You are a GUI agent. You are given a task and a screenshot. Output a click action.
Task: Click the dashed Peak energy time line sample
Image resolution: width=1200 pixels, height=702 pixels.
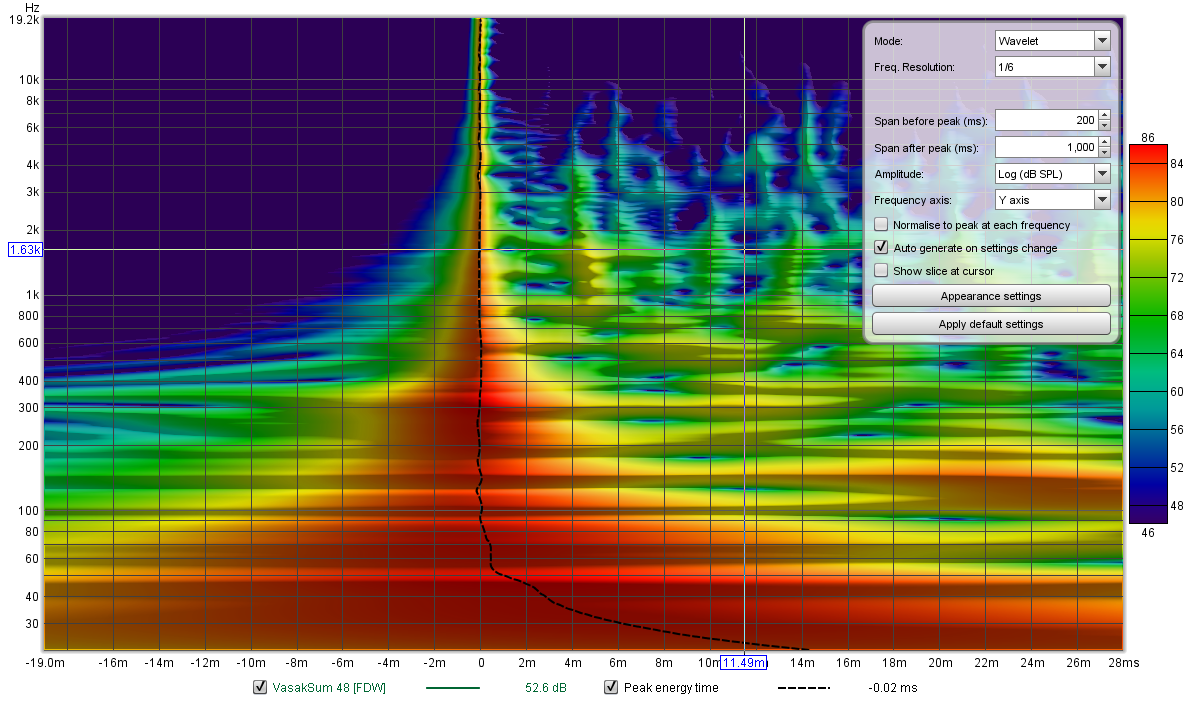tap(804, 688)
